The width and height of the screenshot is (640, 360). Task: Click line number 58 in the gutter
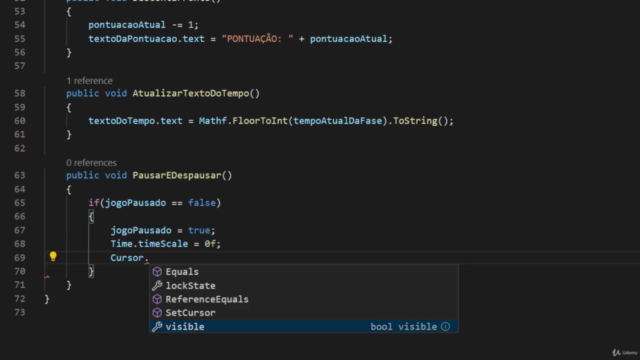20,93
